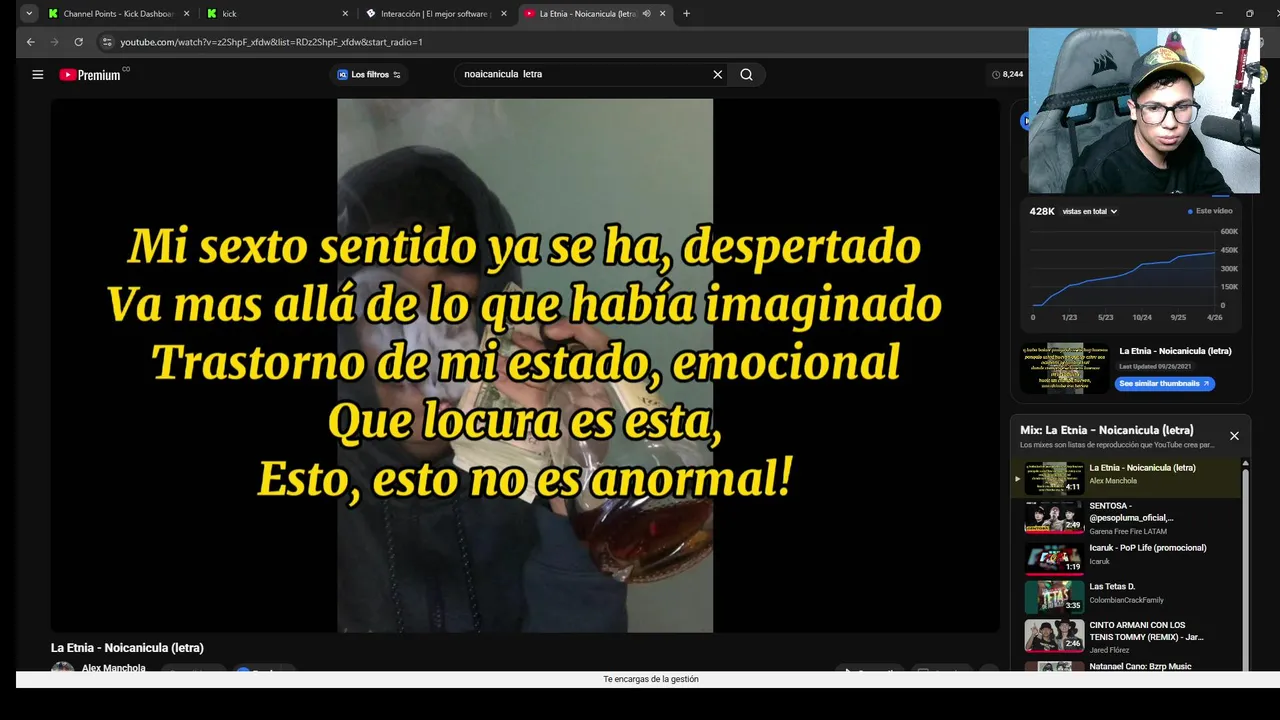
Task: Open the 'Los filtros' extension button
Action: (369, 75)
